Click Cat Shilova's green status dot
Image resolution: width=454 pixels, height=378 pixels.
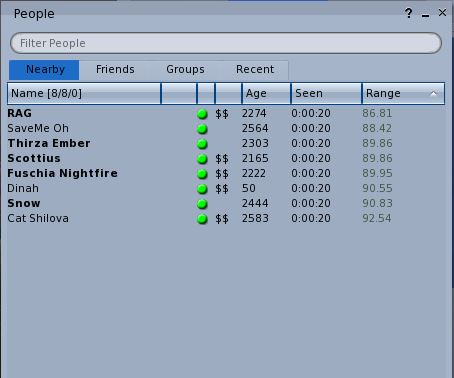(202, 219)
